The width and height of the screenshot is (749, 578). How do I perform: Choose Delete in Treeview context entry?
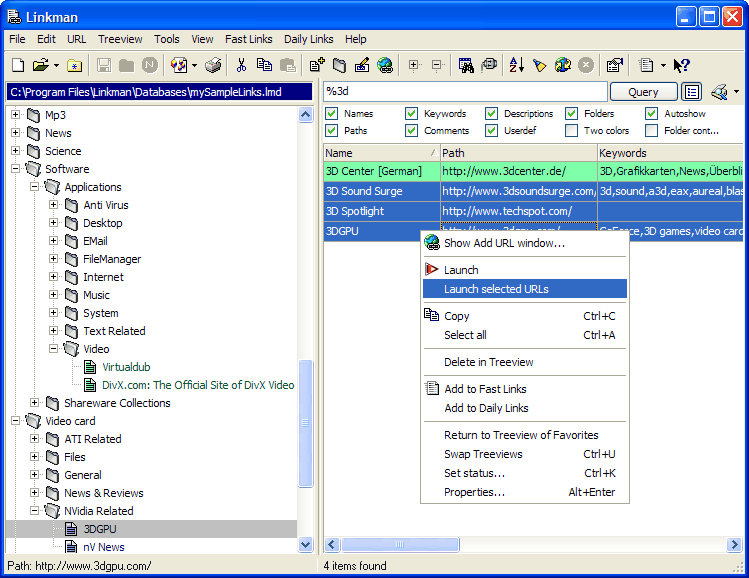[524, 362]
